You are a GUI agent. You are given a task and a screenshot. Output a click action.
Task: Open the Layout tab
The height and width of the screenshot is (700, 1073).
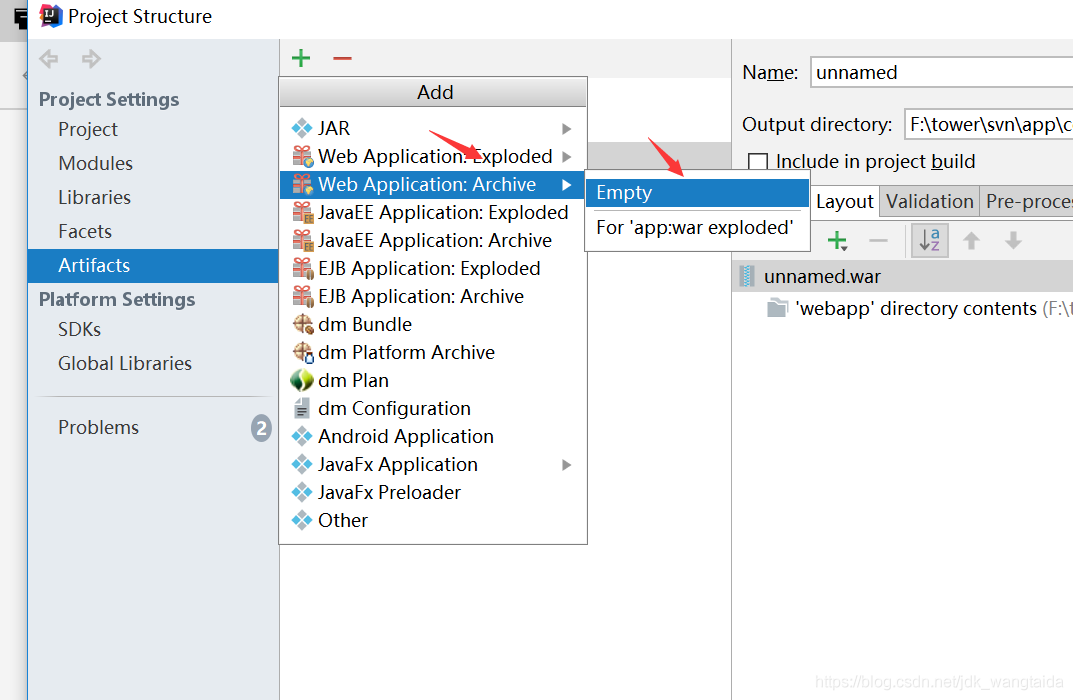844,201
